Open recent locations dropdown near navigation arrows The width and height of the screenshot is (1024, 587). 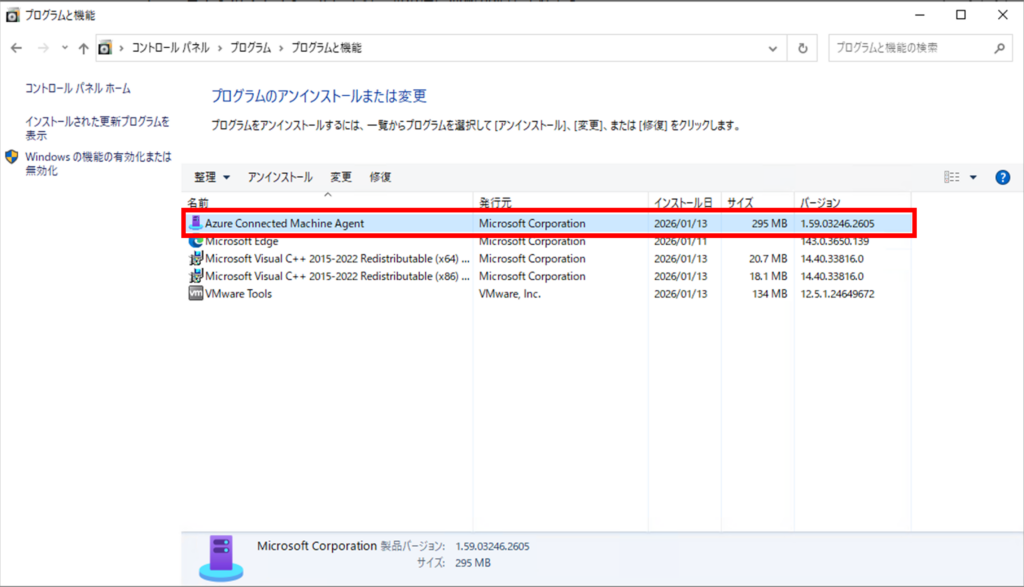point(65,48)
